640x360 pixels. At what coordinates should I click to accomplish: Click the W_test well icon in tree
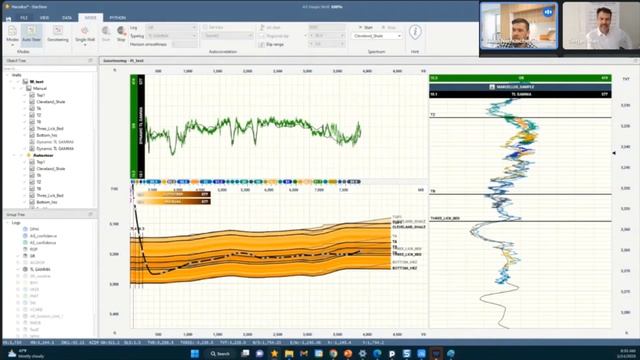[25, 82]
